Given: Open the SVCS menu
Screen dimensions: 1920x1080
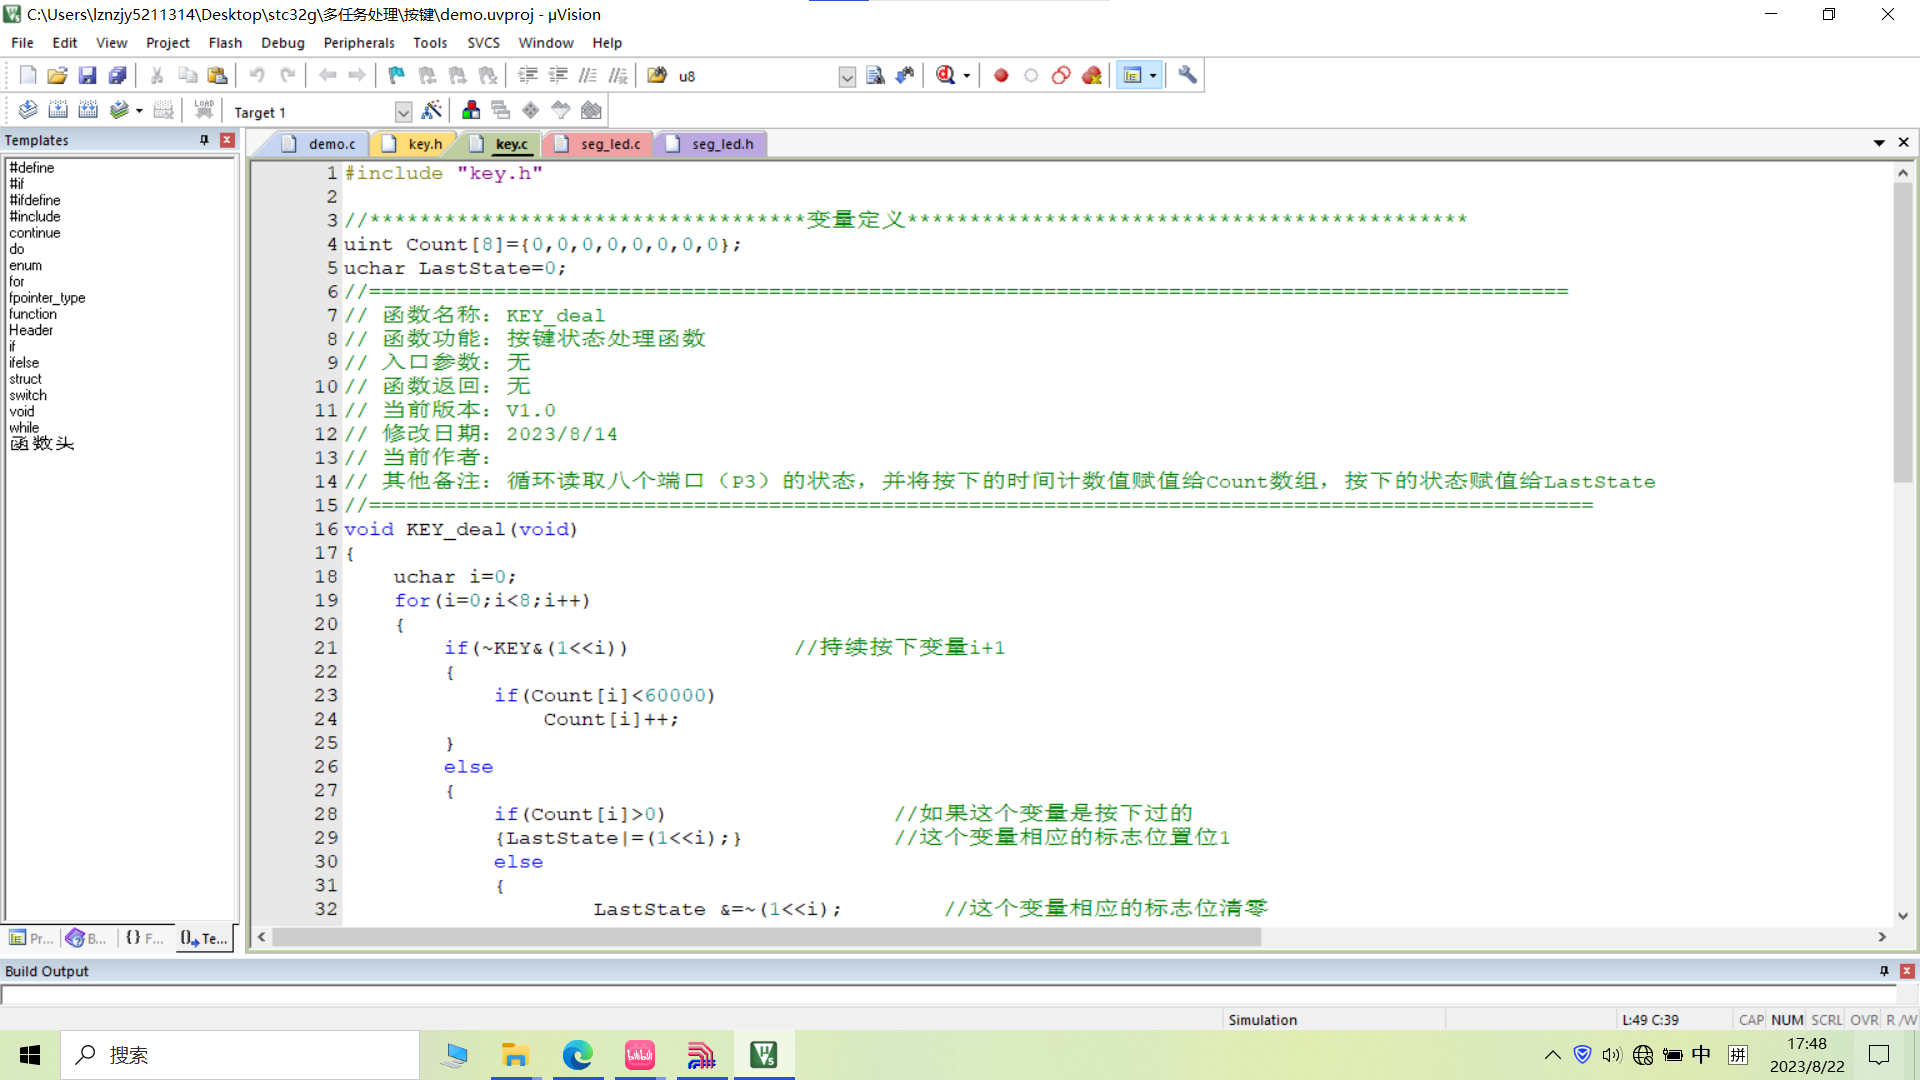Looking at the screenshot, I should tap(483, 43).
